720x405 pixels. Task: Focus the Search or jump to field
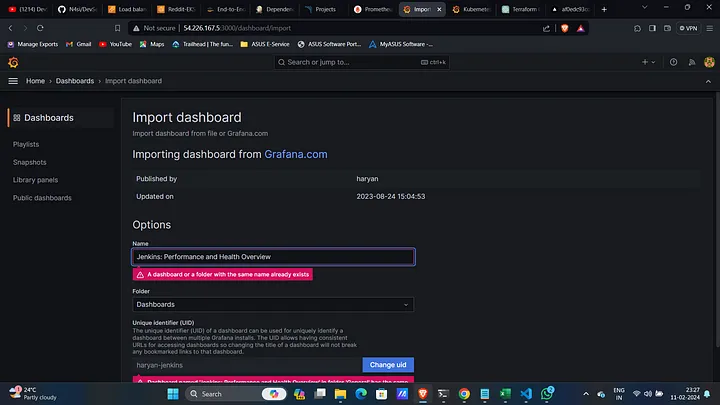pos(362,62)
